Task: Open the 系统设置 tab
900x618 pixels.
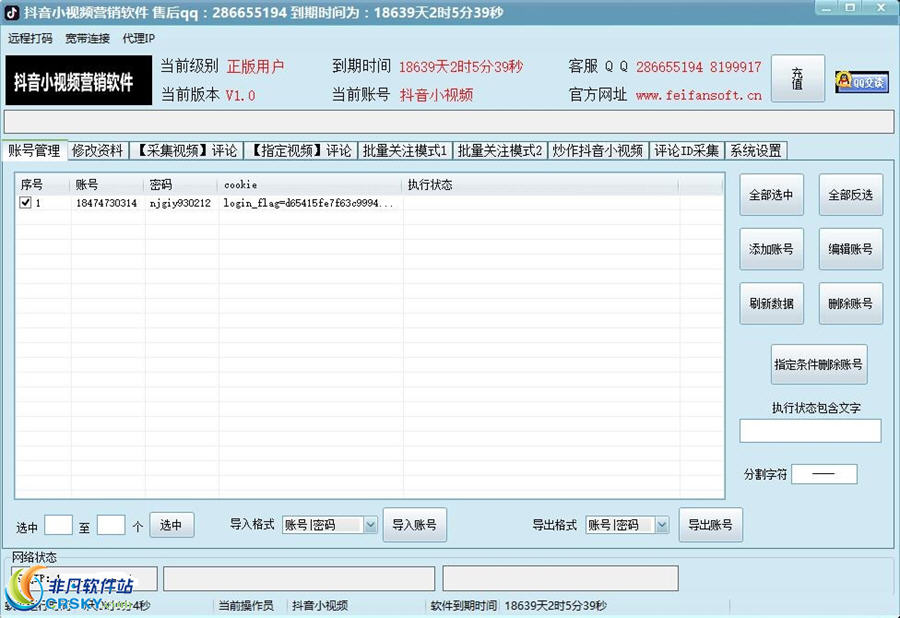Action: point(755,151)
